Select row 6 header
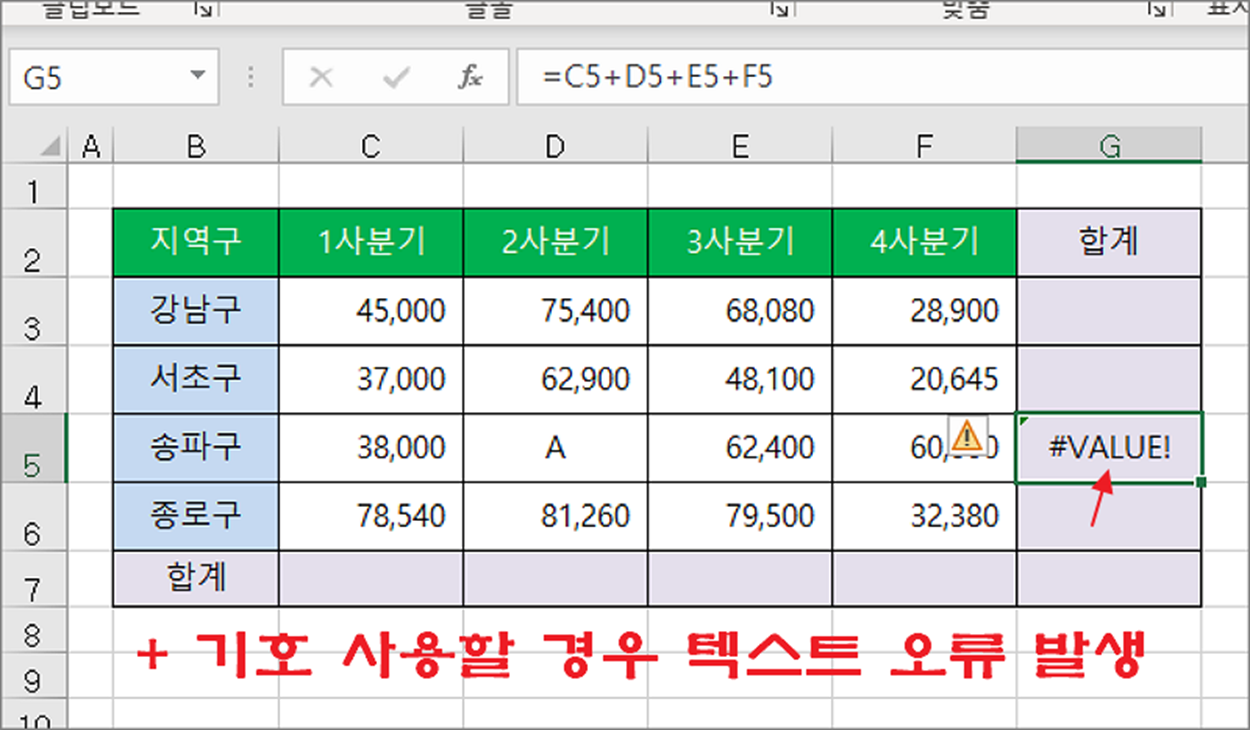Viewport: 1250px width, 730px height. (x=33, y=516)
